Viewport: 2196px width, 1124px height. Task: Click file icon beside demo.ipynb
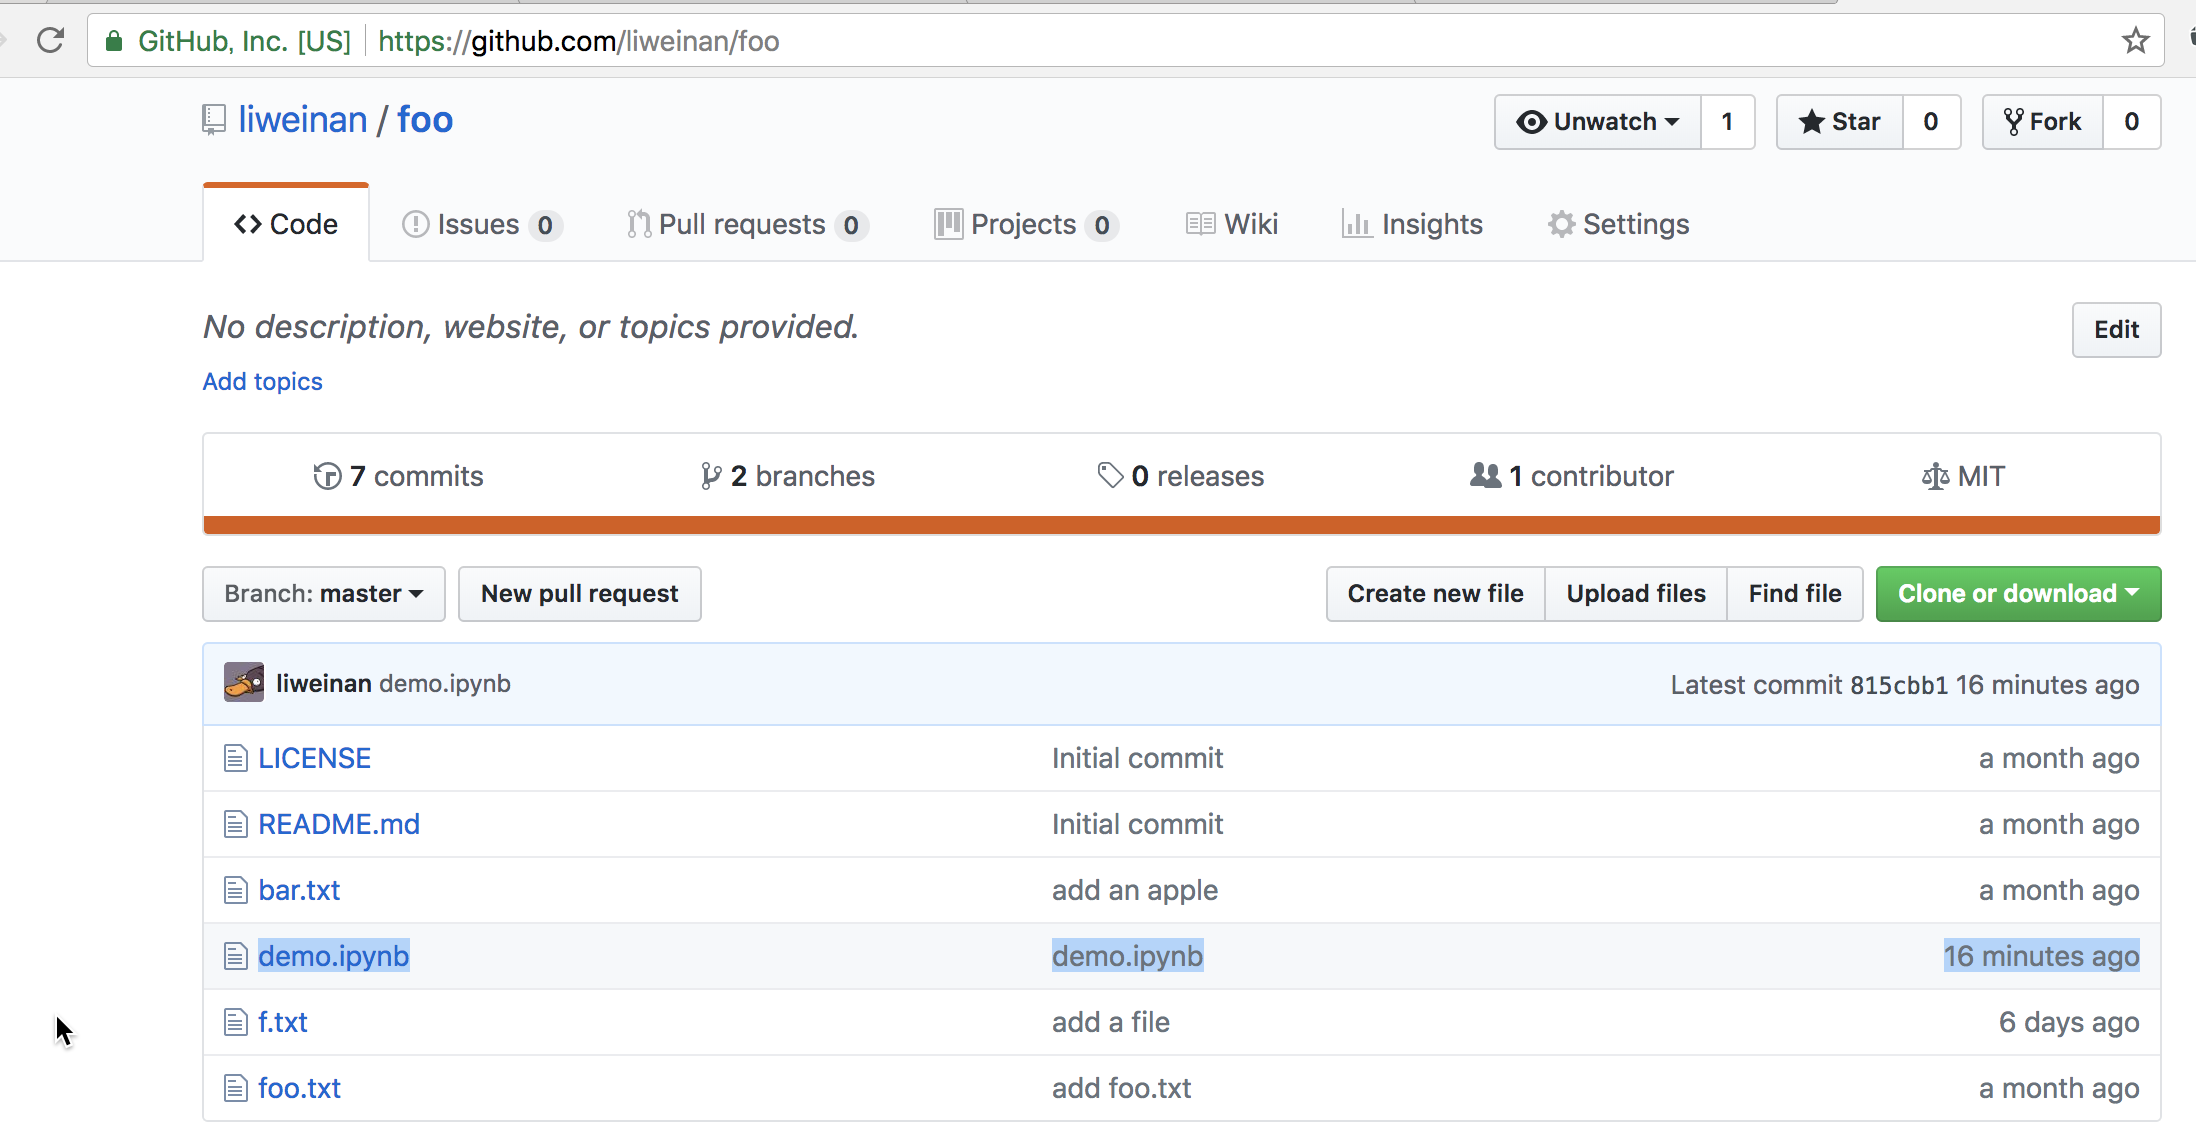[x=235, y=957]
